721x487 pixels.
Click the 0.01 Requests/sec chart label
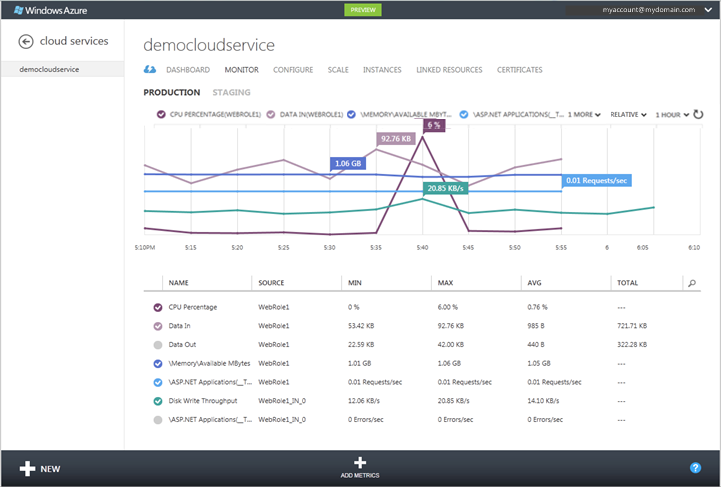point(596,180)
